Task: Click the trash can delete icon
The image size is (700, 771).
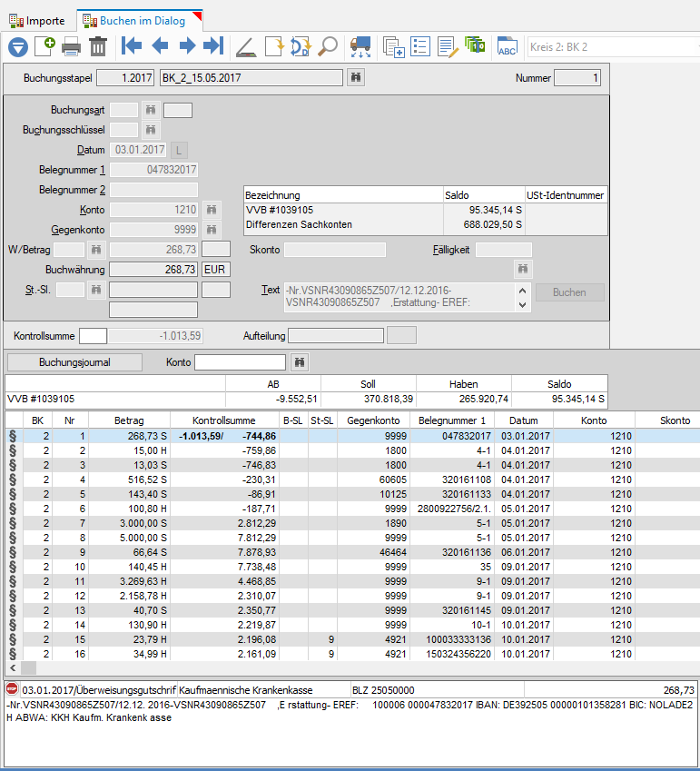Action: pyautogui.click(x=98, y=47)
